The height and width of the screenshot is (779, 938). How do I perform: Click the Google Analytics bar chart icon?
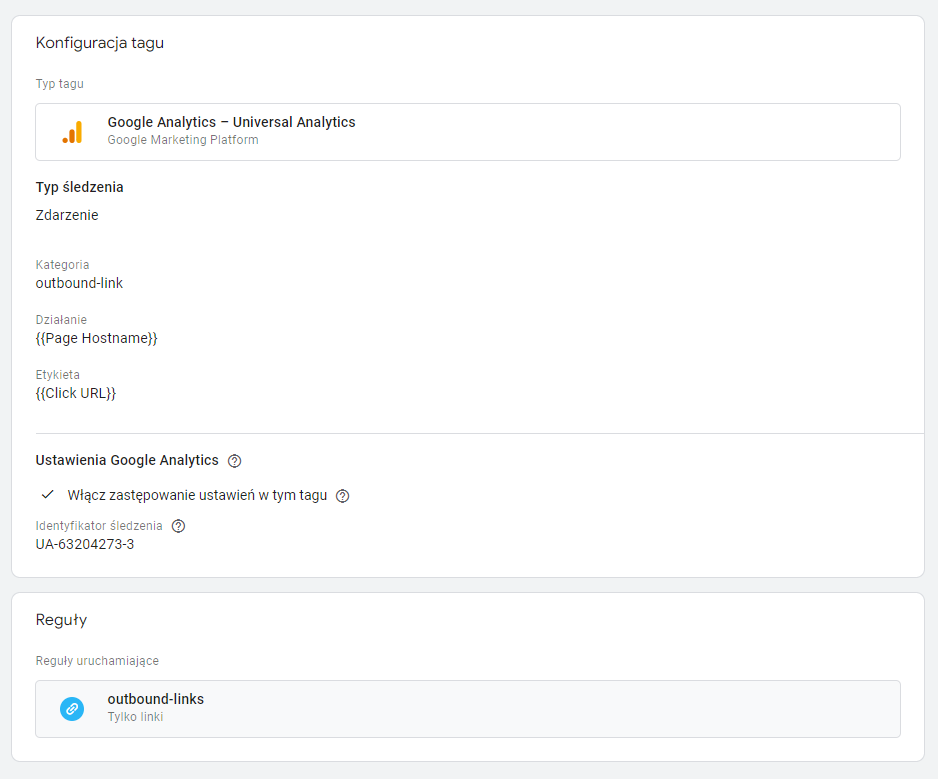point(72,132)
